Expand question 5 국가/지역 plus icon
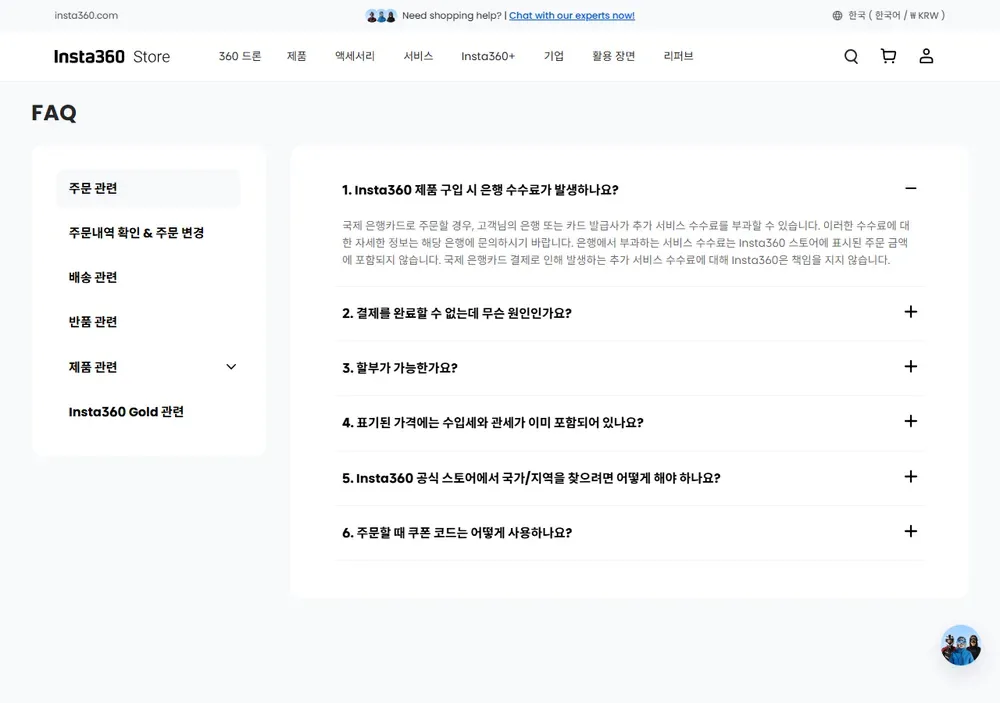 click(x=911, y=477)
